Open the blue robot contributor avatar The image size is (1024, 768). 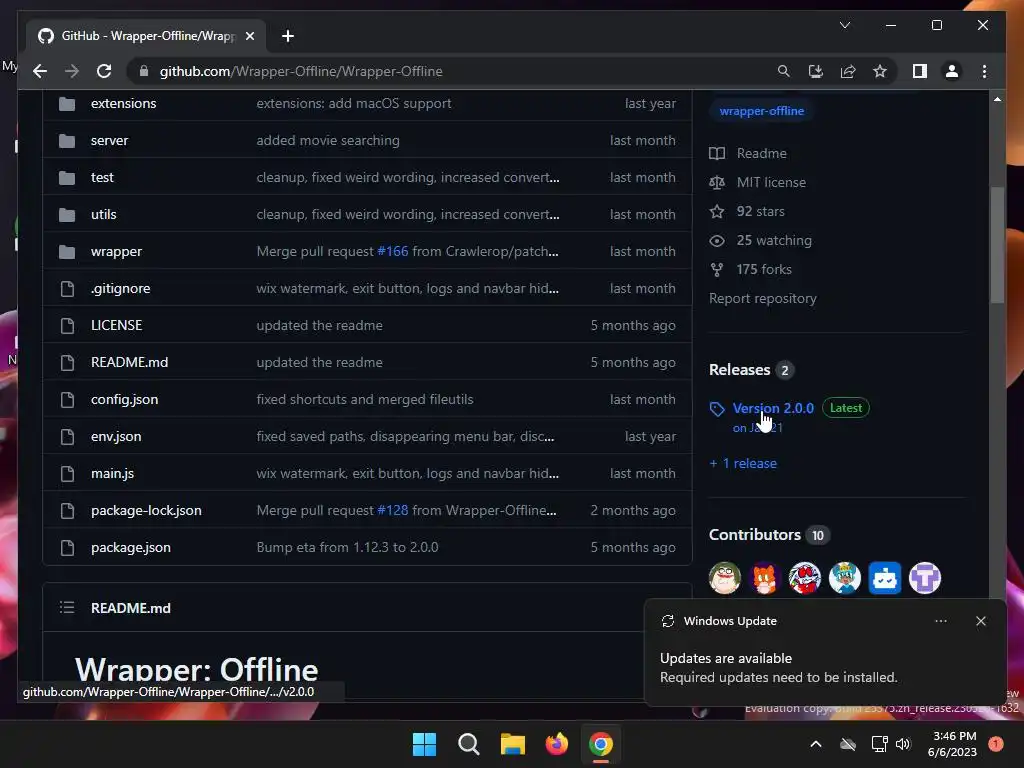885,578
